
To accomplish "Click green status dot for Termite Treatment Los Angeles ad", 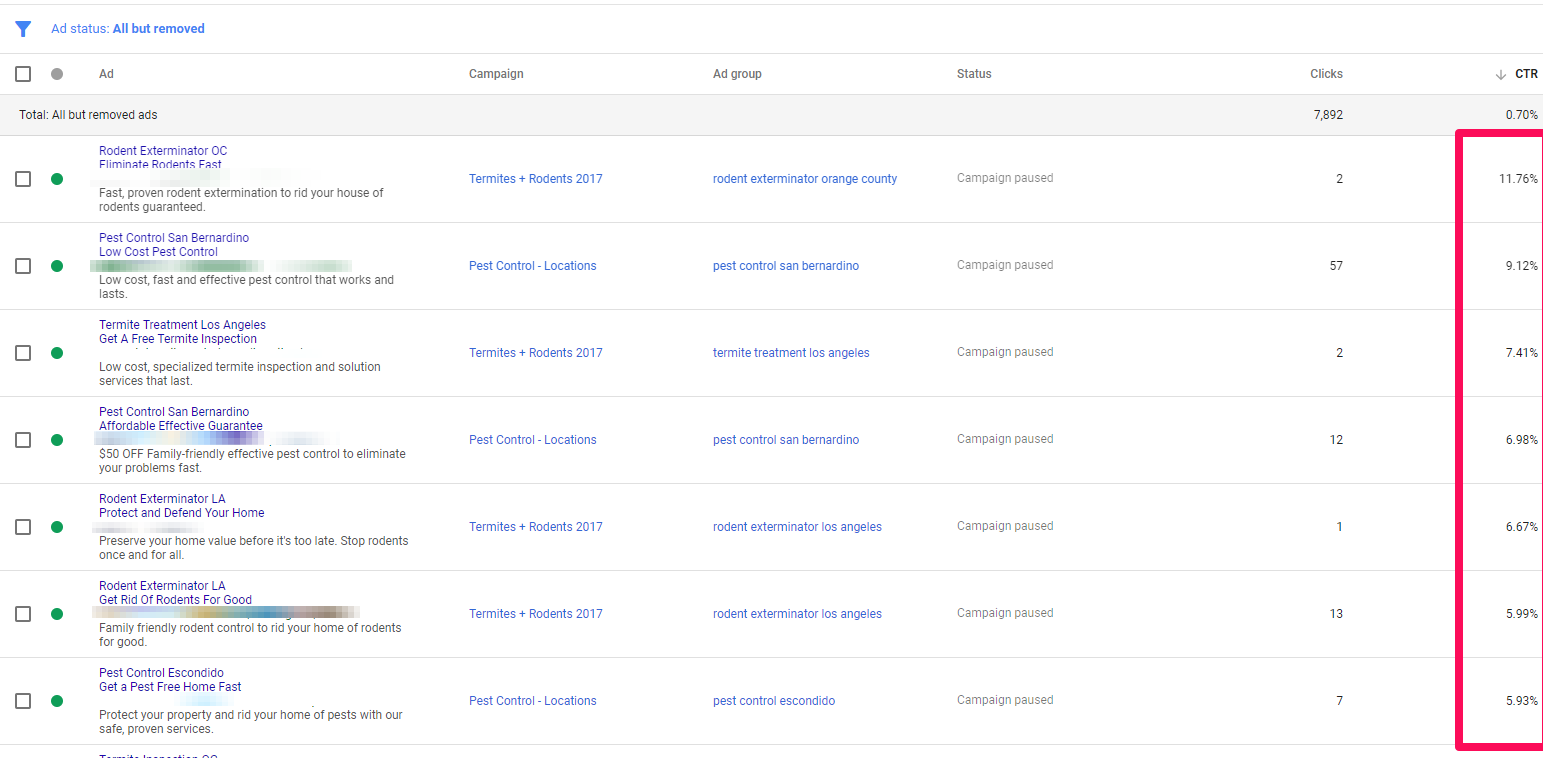I will point(57,353).
